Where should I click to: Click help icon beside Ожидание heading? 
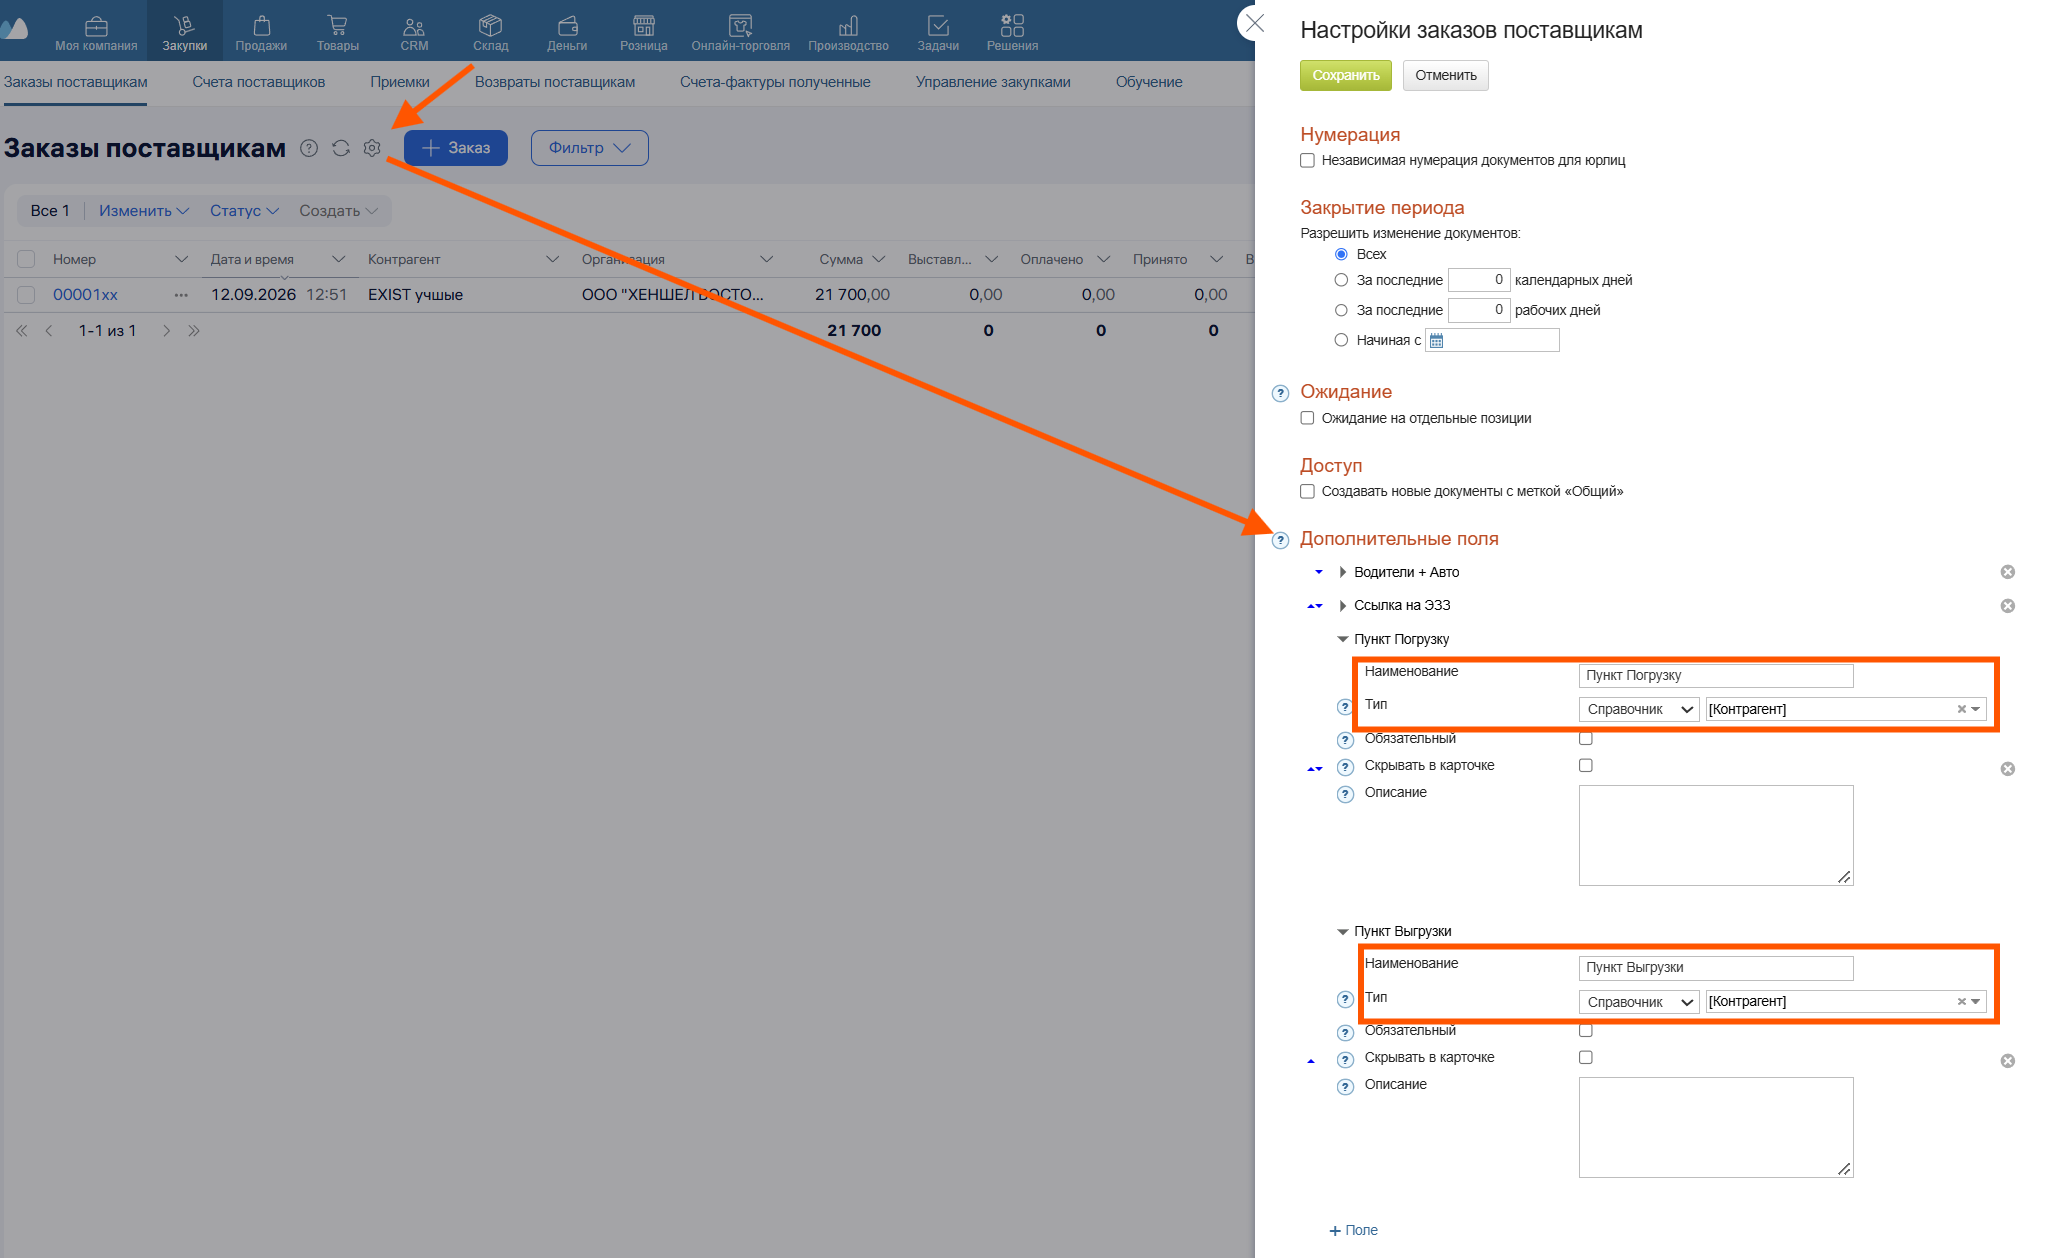coord(1280,393)
